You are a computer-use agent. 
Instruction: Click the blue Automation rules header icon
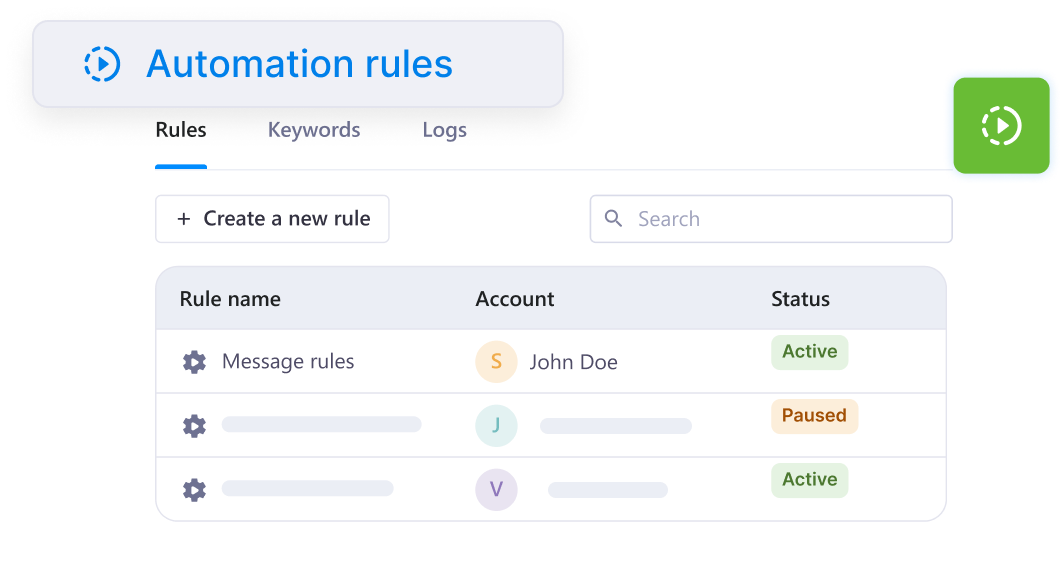102,64
